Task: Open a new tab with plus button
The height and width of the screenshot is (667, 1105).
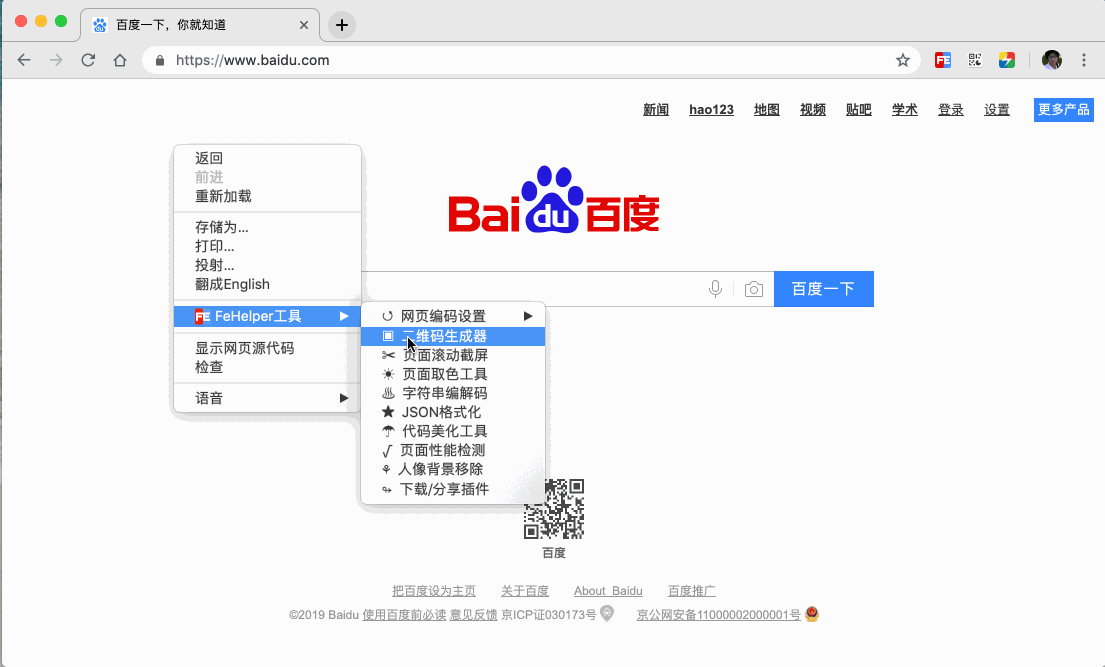Action: 342,25
